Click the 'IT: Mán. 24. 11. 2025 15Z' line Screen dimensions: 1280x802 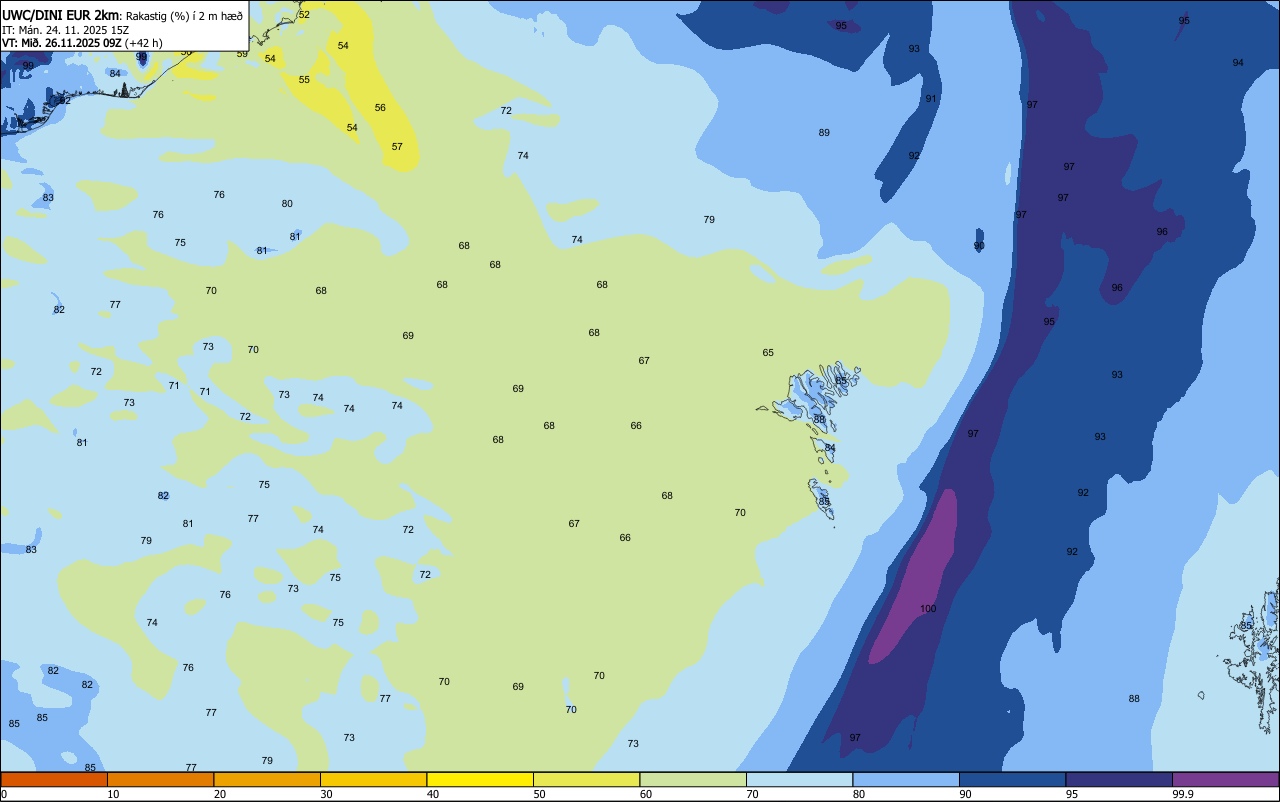(x=65, y=29)
